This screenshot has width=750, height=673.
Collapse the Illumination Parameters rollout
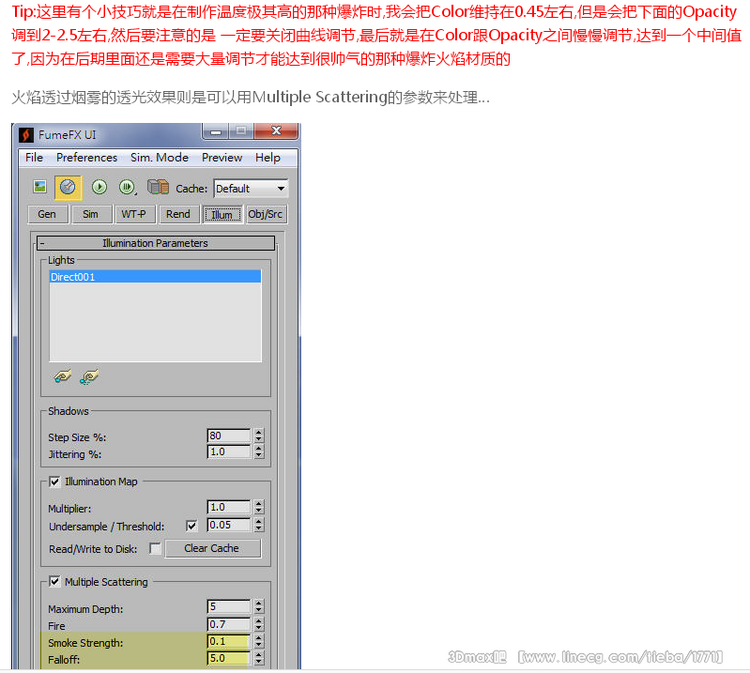point(155,243)
